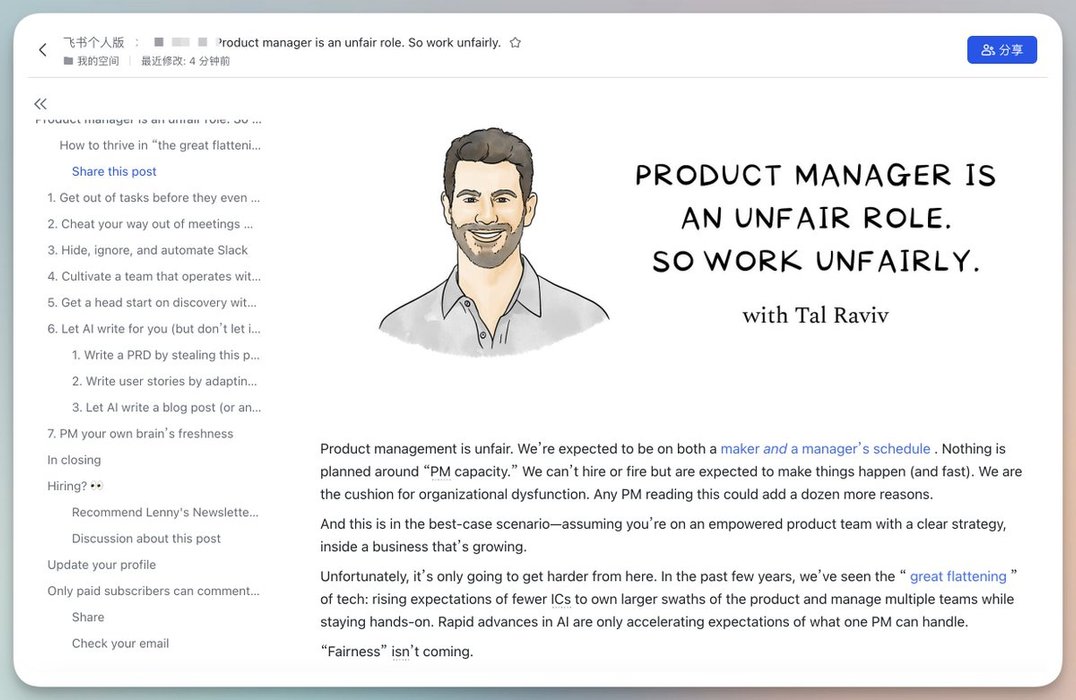Open "Check your email" outline item
This screenshot has width=1076, height=700.
coord(120,643)
